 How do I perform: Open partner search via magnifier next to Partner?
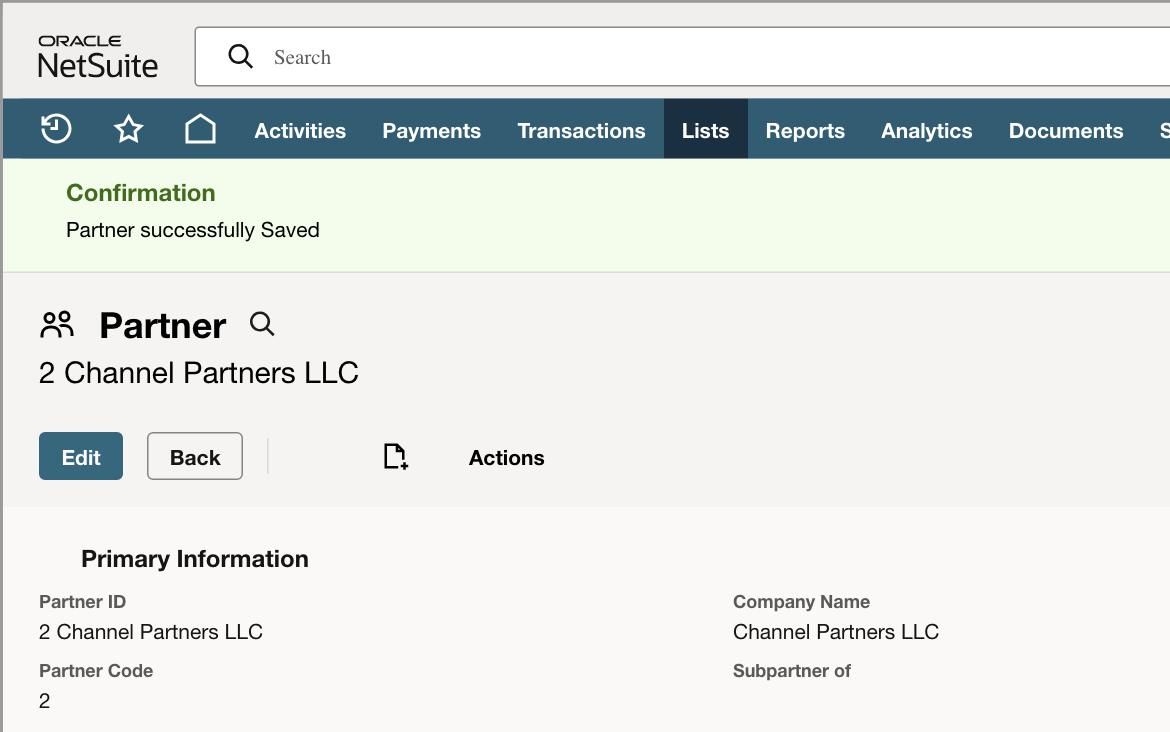coord(262,325)
